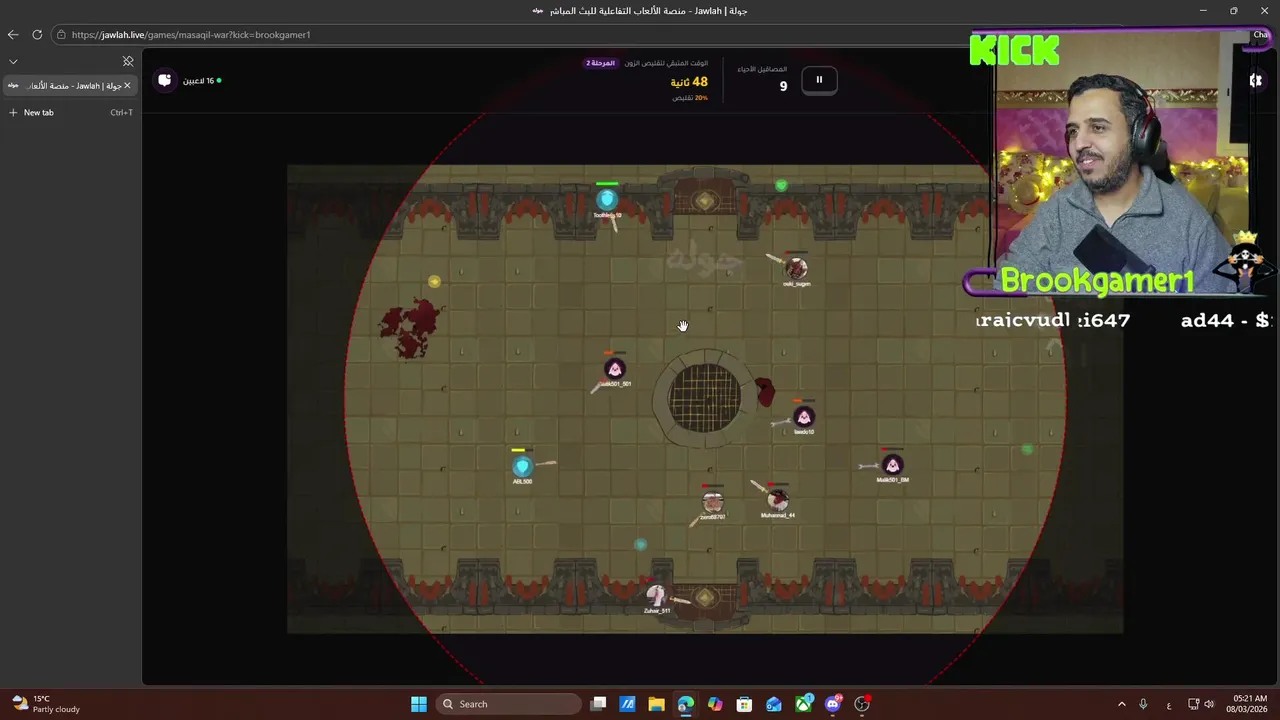
Task: Collapse the vertical tabs chevron
Action: click(13, 61)
